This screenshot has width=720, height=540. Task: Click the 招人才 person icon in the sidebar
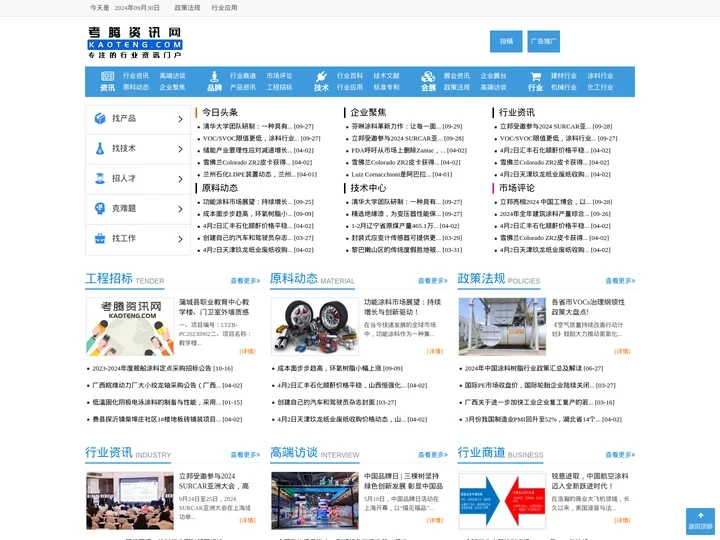tap(100, 178)
